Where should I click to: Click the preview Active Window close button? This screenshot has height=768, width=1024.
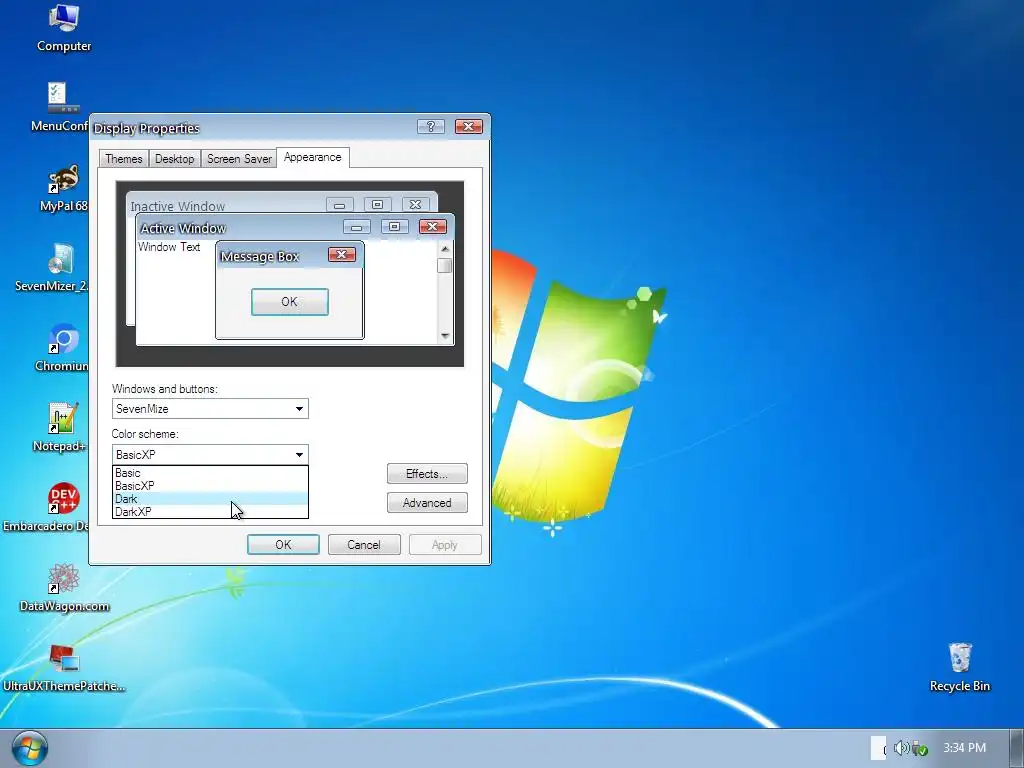[432, 227]
